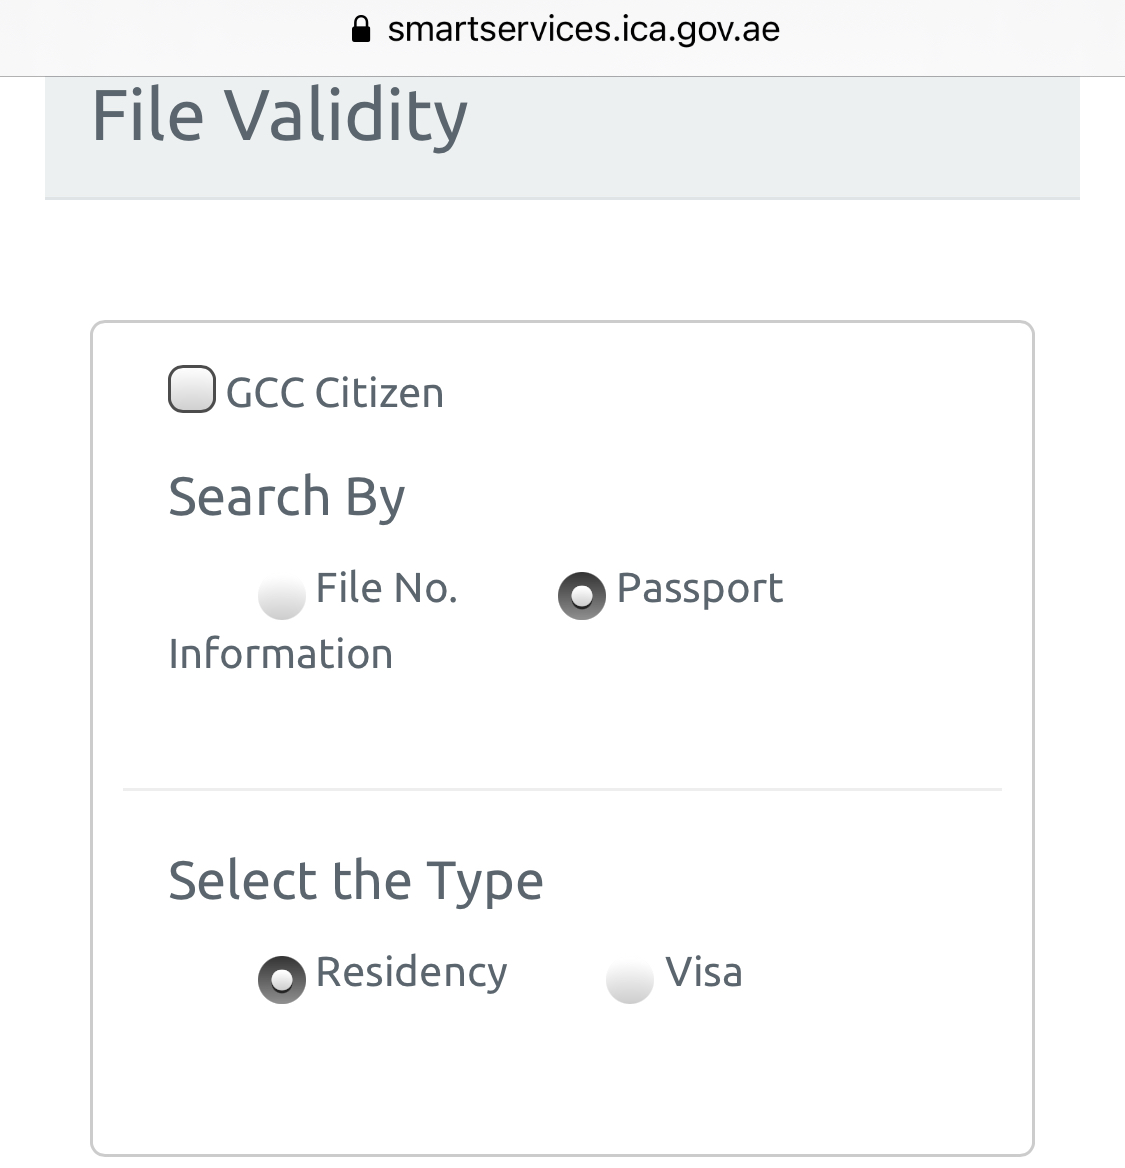Viewport: 1125px width, 1168px height.
Task: Click the File Validity page heading
Action: pos(280,116)
